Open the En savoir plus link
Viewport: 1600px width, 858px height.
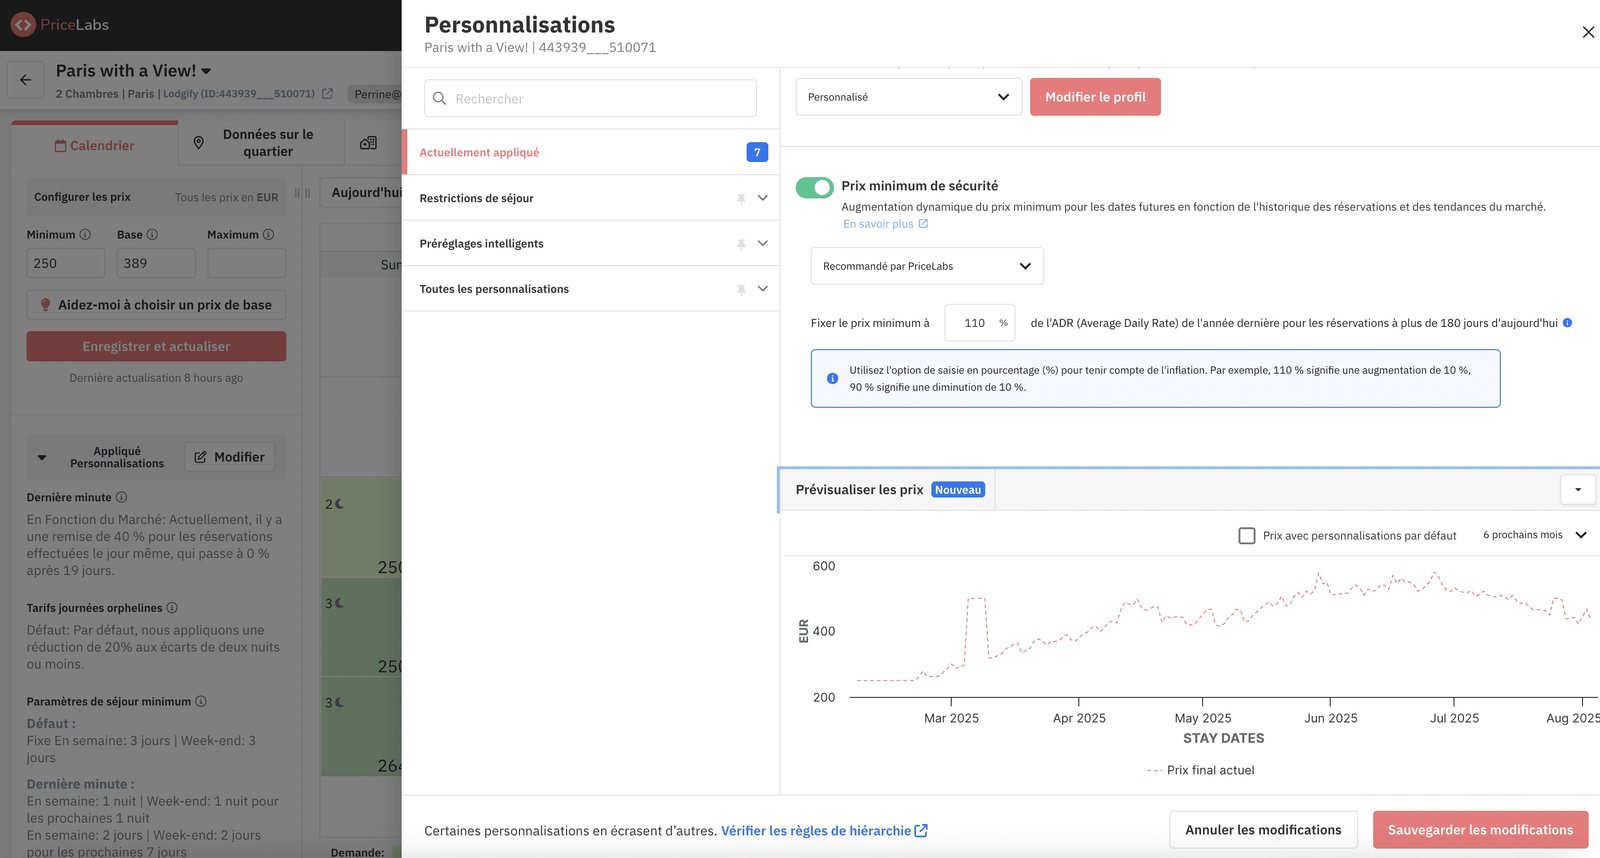tap(885, 224)
